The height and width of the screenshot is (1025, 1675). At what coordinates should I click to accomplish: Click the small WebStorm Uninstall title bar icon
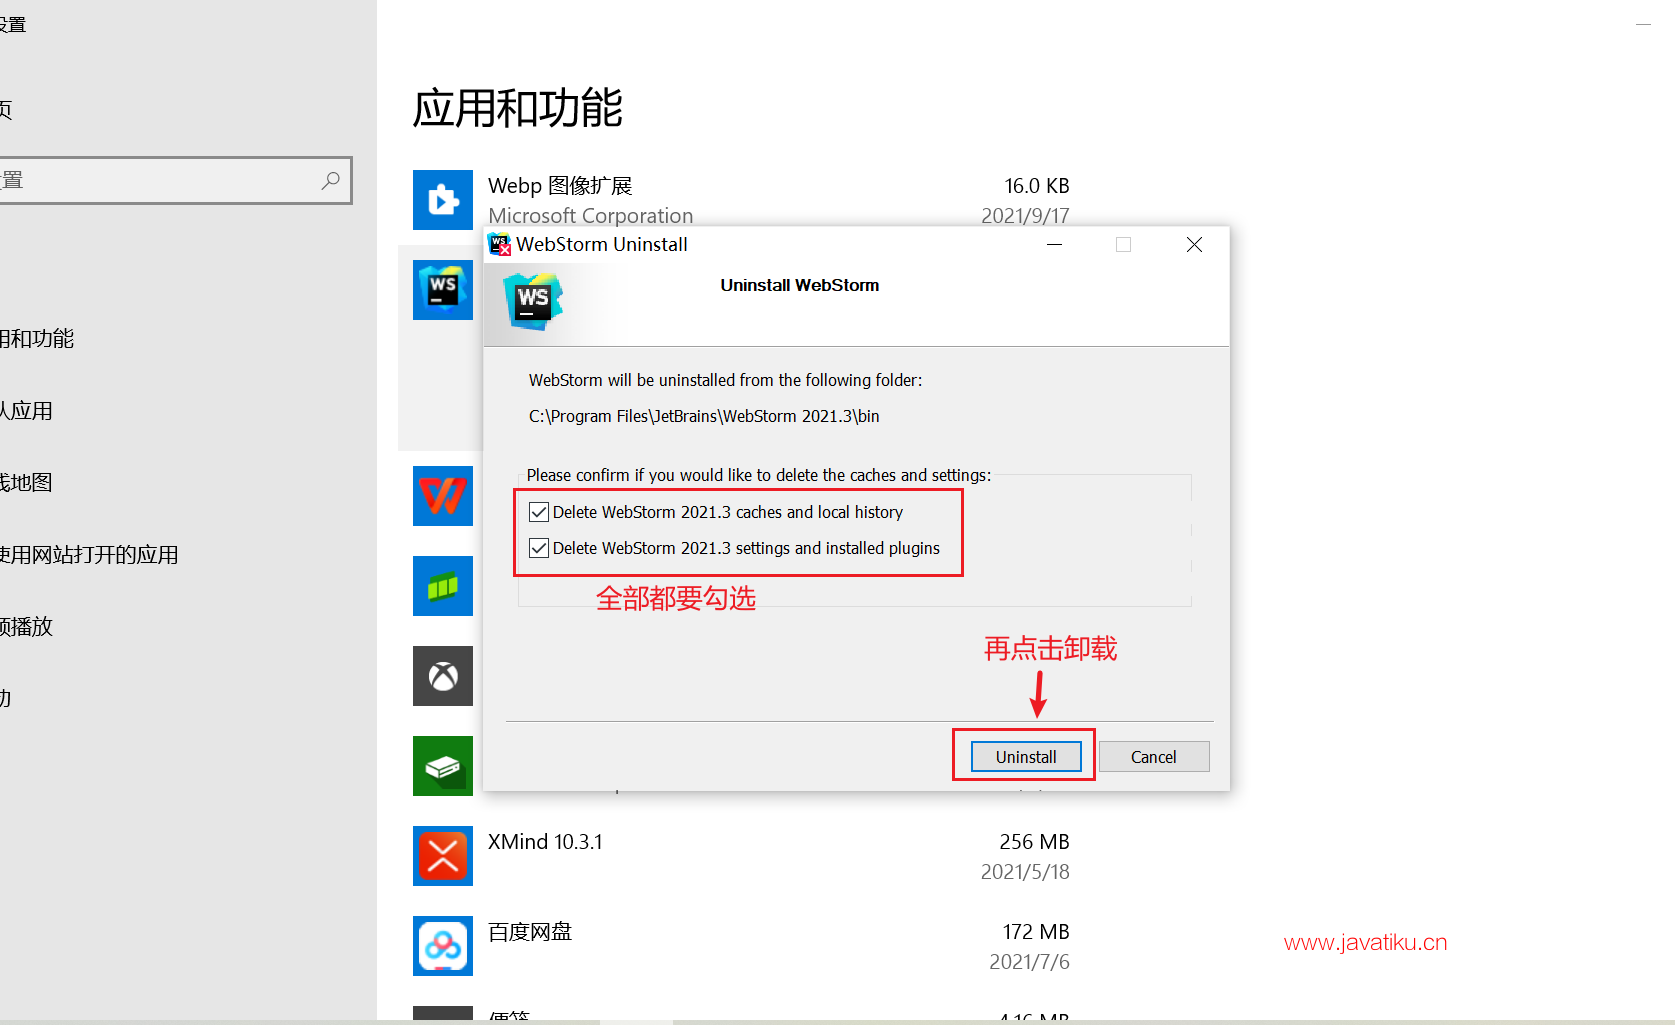pyautogui.click(x=500, y=244)
